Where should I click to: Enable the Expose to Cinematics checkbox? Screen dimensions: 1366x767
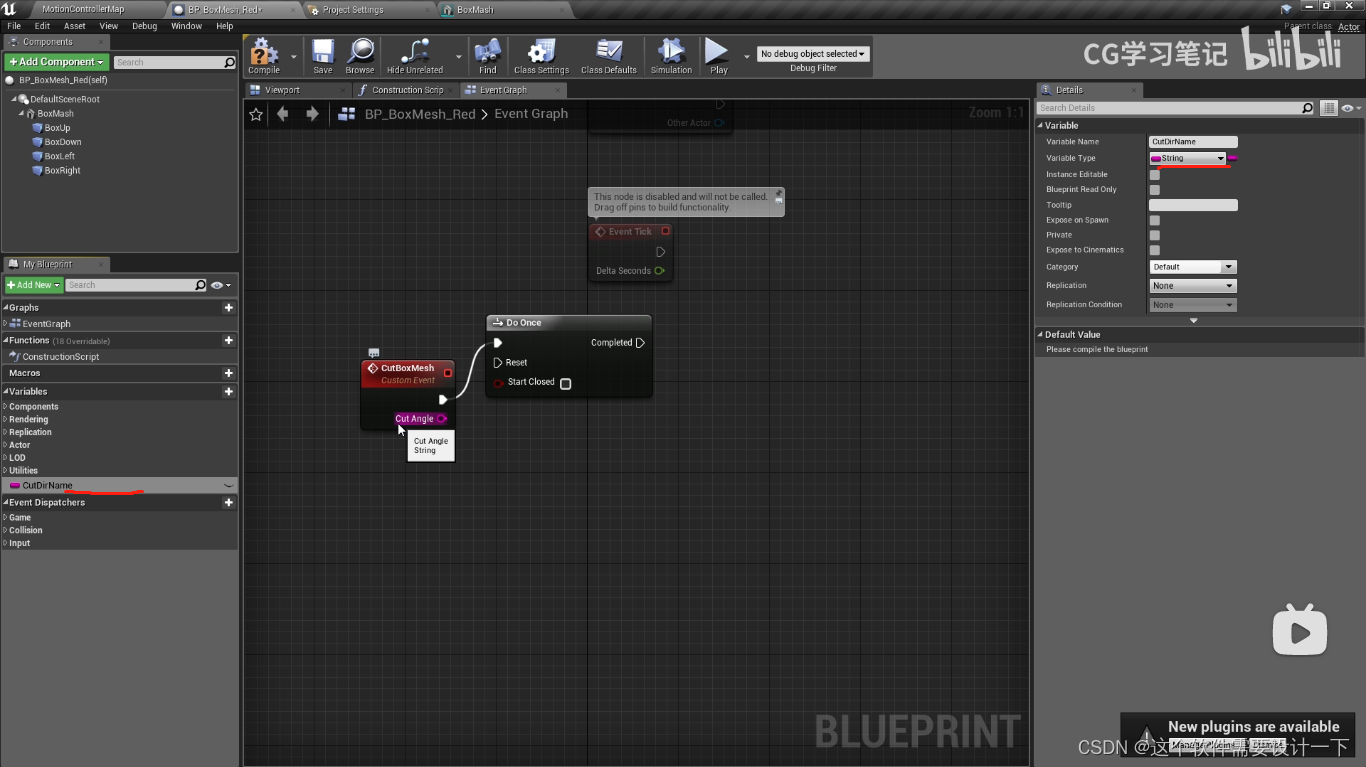(x=1155, y=250)
